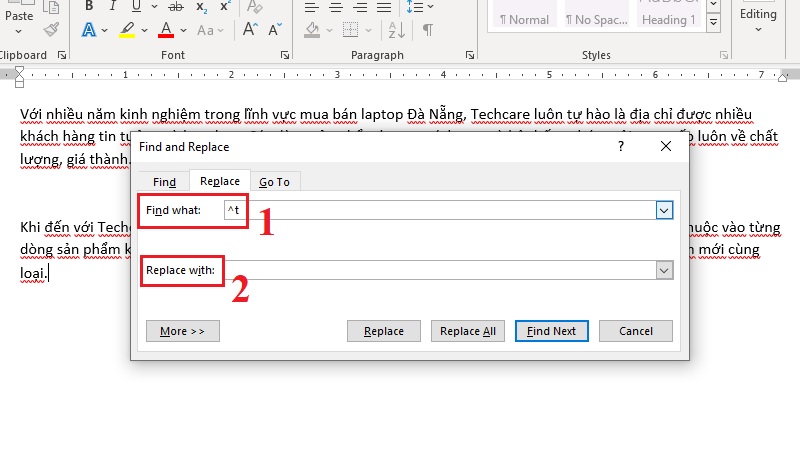The height and width of the screenshot is (450, 800).
Task: Open the highlight color dropdown arrow
Action: (144, 31)
